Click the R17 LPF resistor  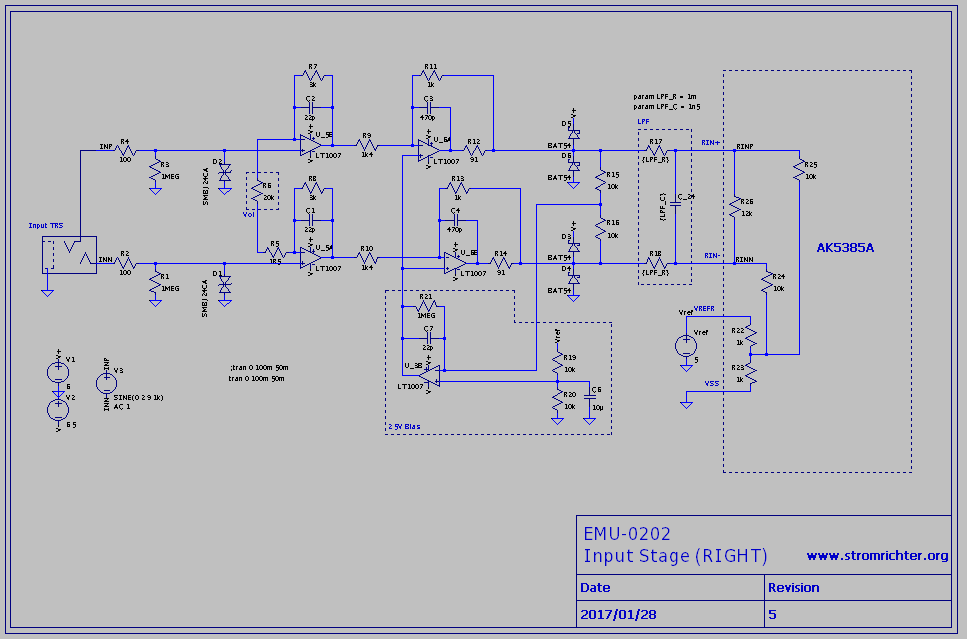point(656,151)
